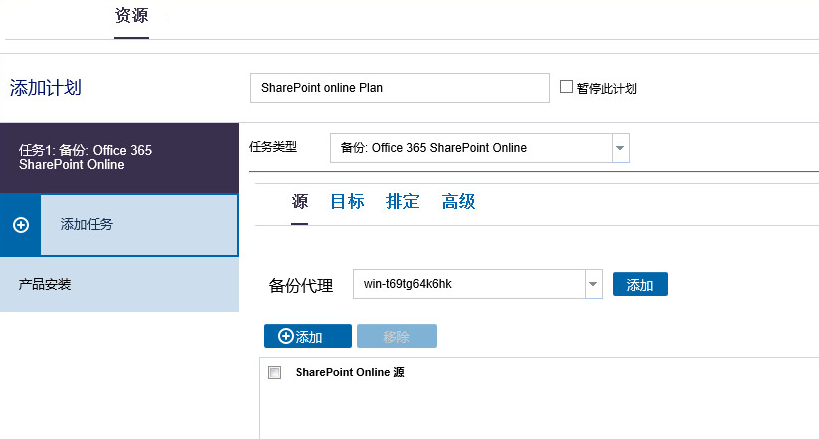The width and height of the screenshot is (819, 439).
Task: Click the plus icon beside 添加任务
Action: [x=20, y=225]
